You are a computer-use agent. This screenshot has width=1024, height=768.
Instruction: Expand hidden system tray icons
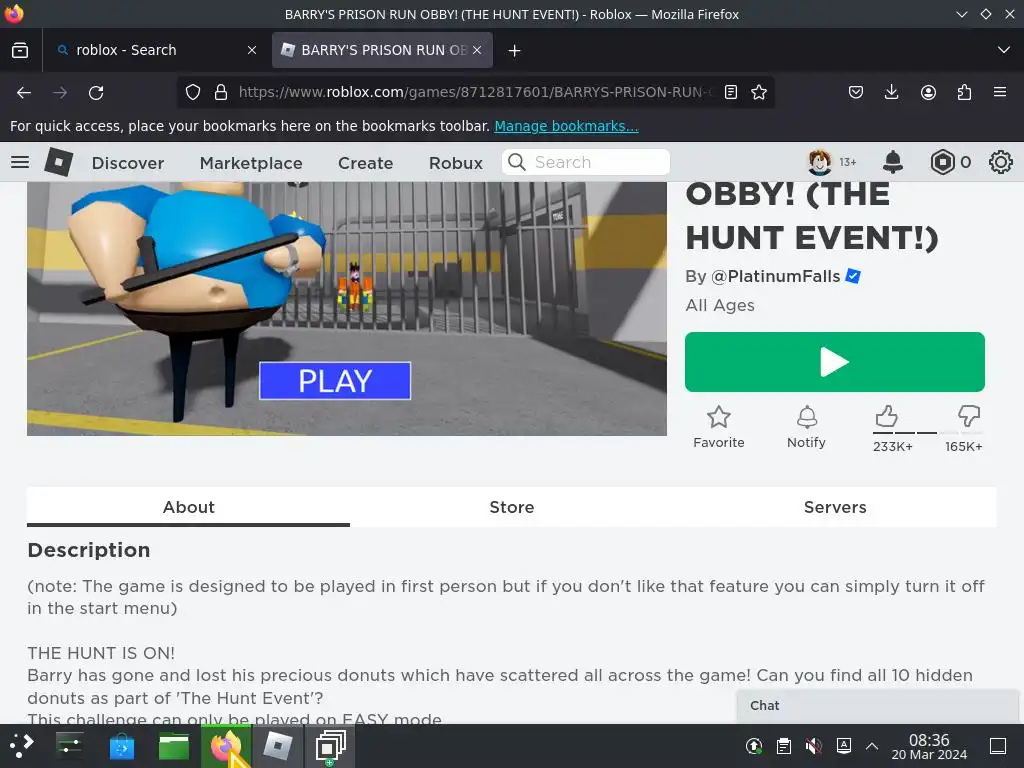click(x=871, y=746)
